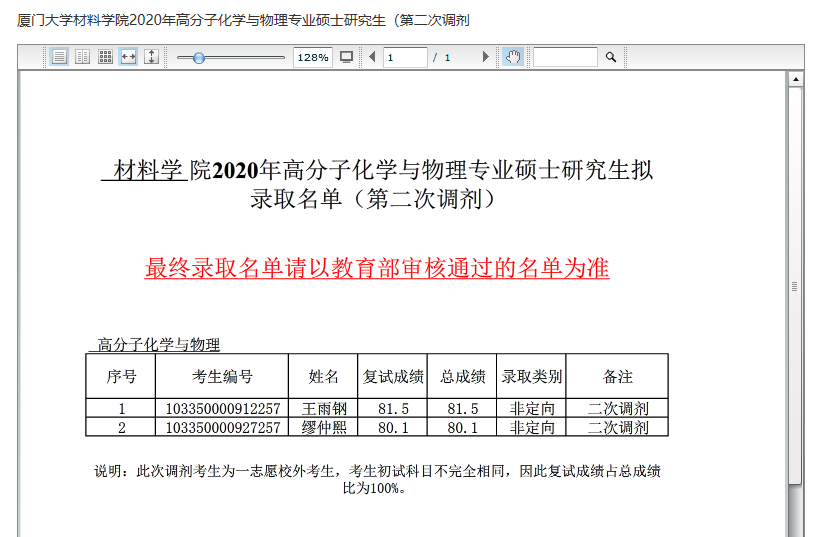Focus the document search text box

coord(565,58)
